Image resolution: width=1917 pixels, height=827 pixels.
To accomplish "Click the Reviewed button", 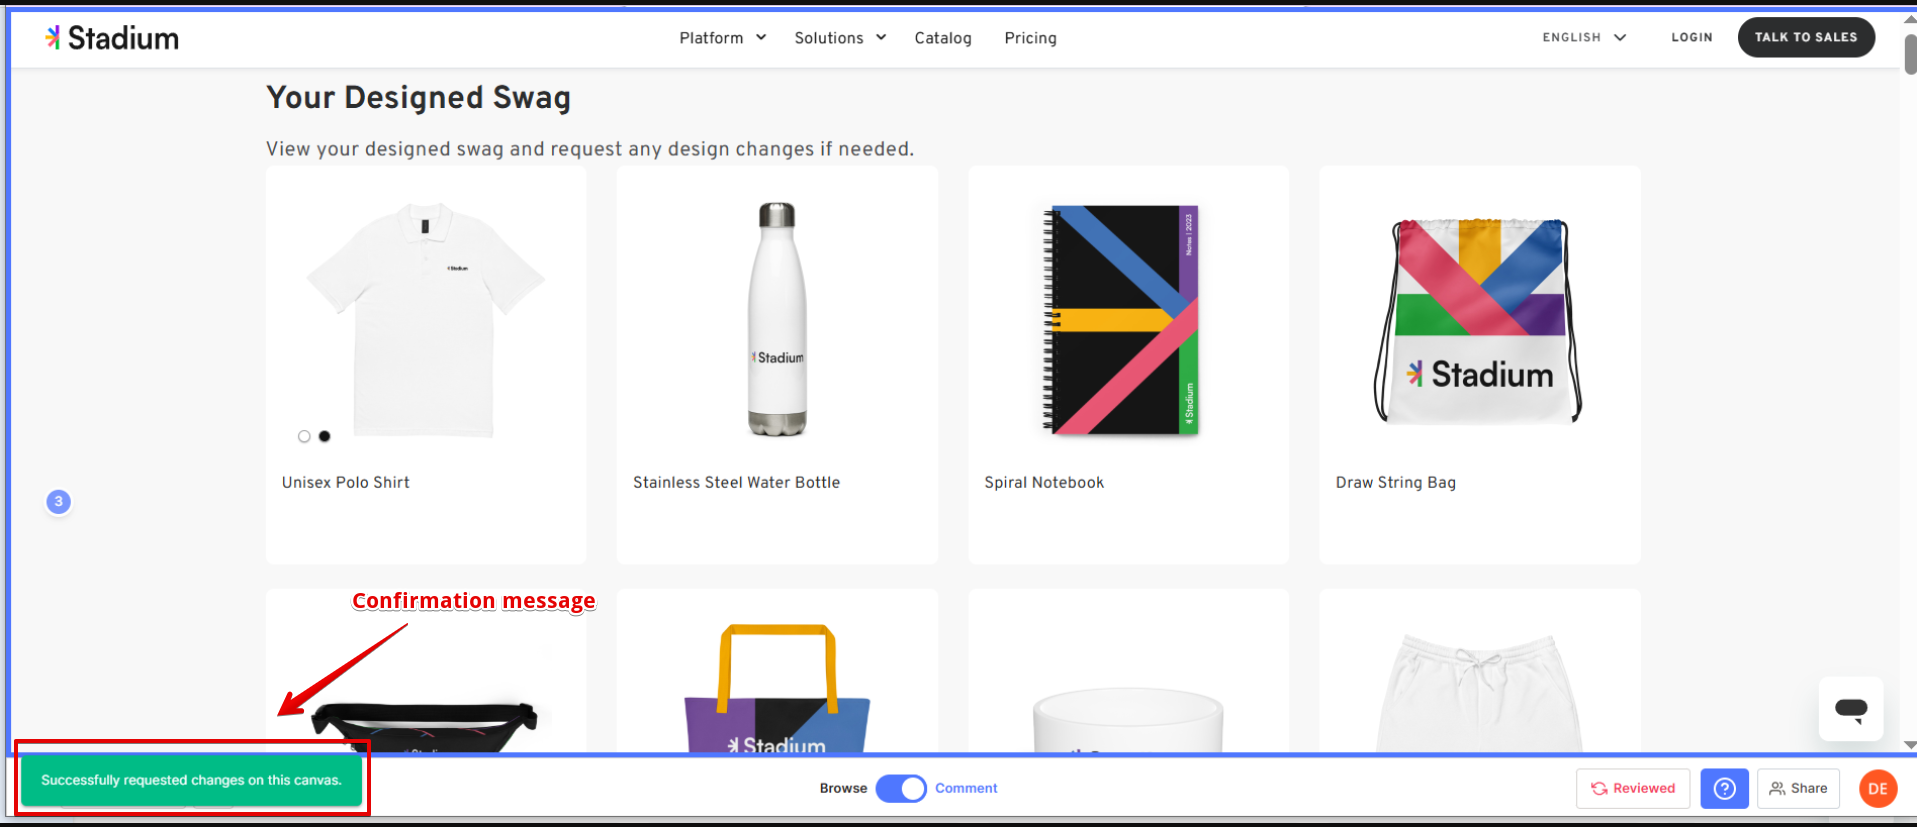I will point(1633,788).
